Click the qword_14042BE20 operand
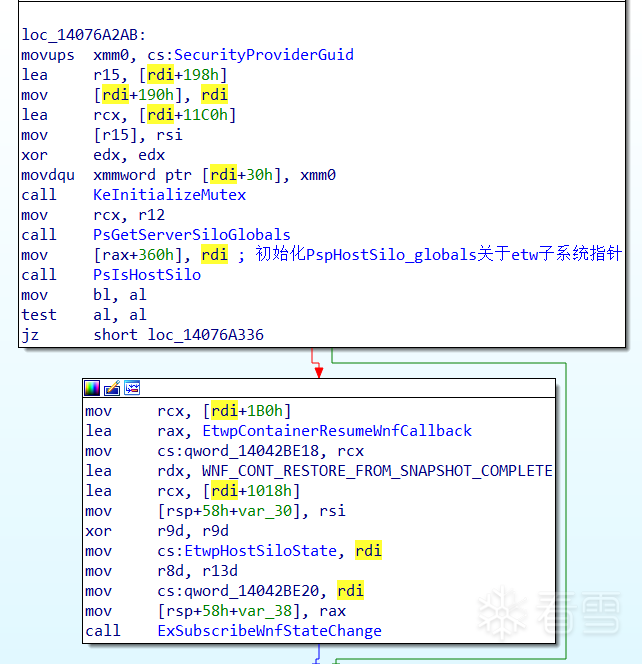The height and width of the screenshot is (664, 642). pos(252,591)
